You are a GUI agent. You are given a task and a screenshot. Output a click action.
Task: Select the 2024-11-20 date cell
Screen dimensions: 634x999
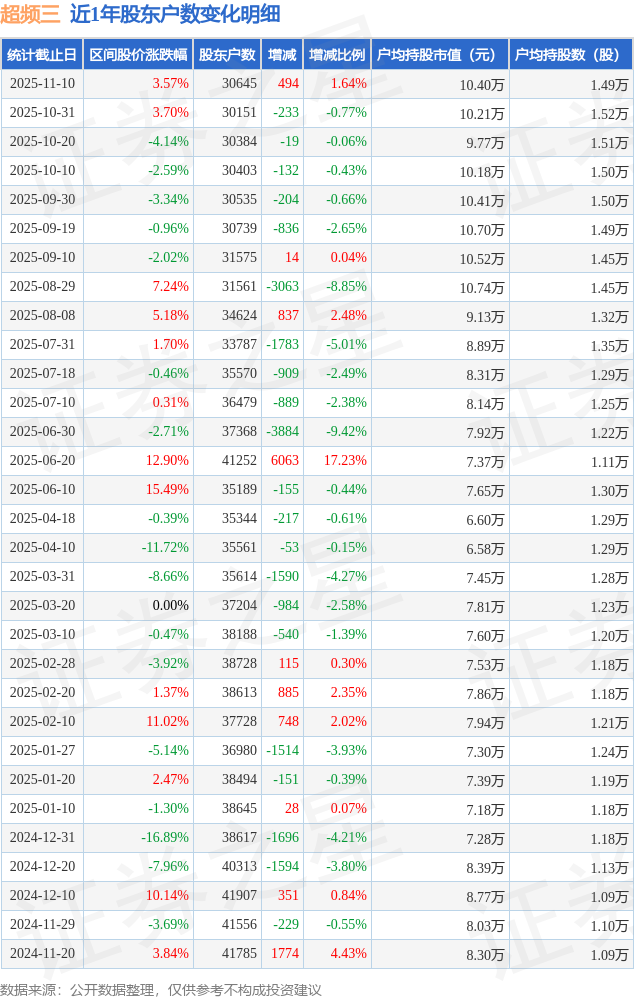42,954
